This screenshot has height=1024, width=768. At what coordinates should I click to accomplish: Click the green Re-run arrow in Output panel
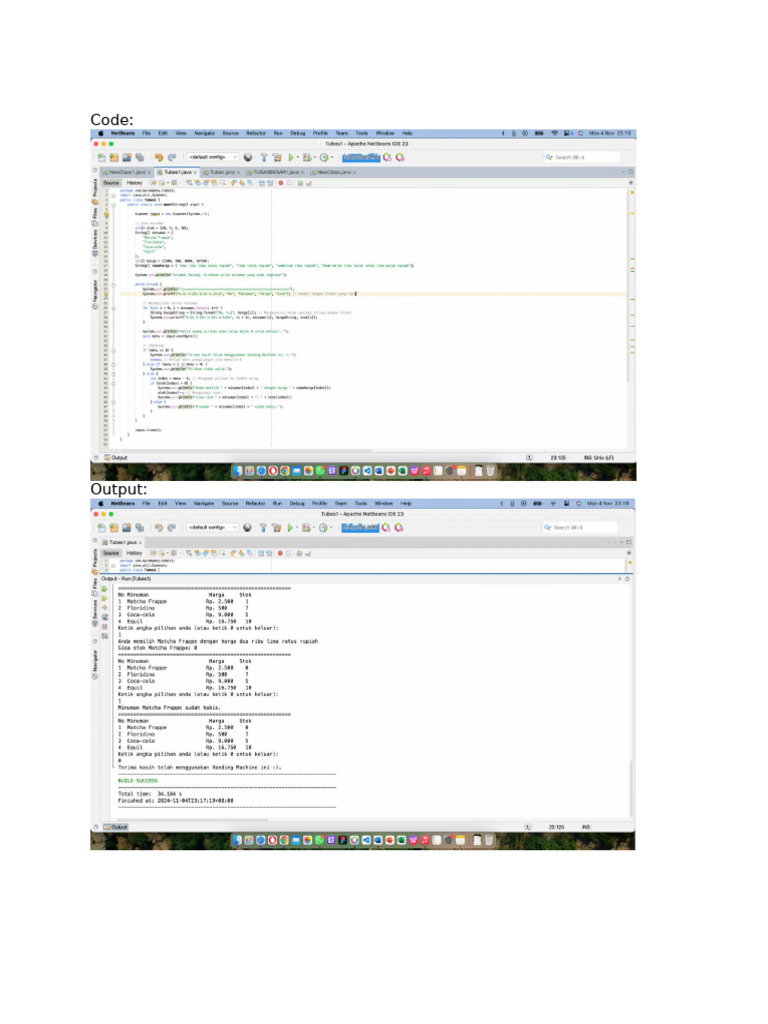[104, 589]
